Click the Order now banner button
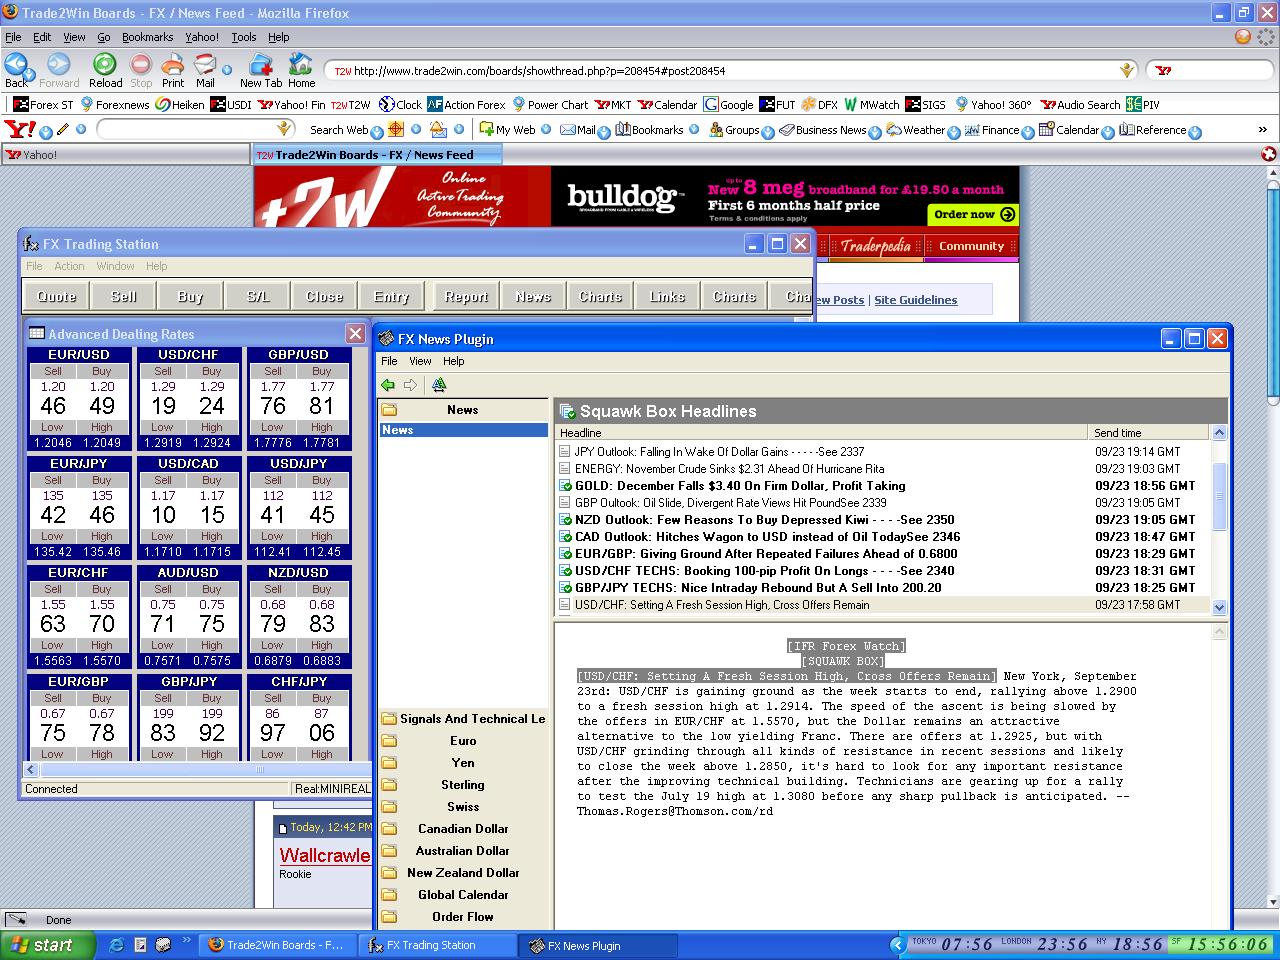 (x=972, y=213)
